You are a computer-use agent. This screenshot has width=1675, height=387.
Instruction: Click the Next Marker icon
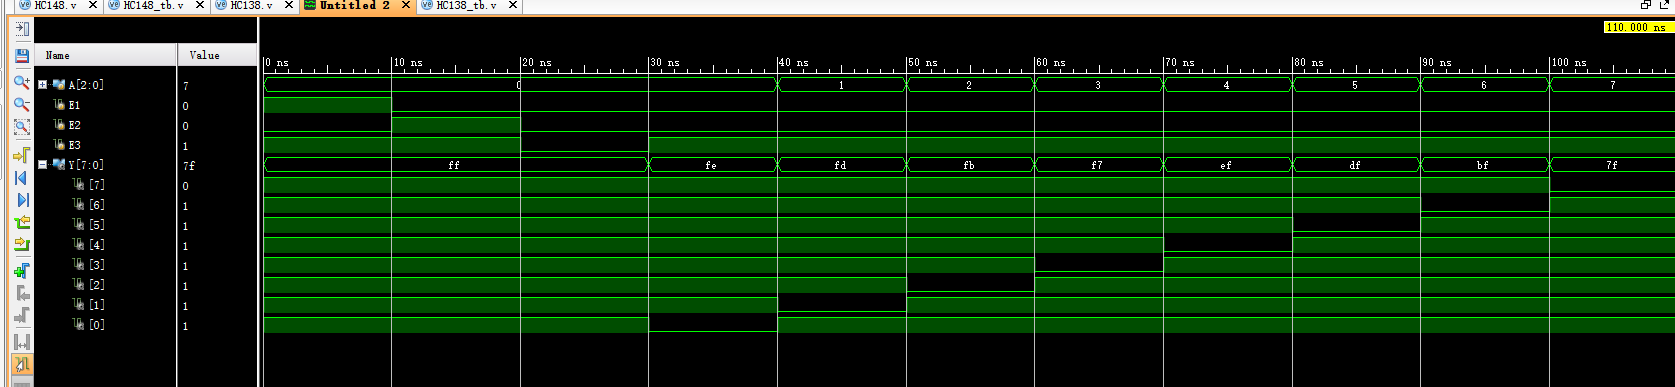click(x=22, y=316)
